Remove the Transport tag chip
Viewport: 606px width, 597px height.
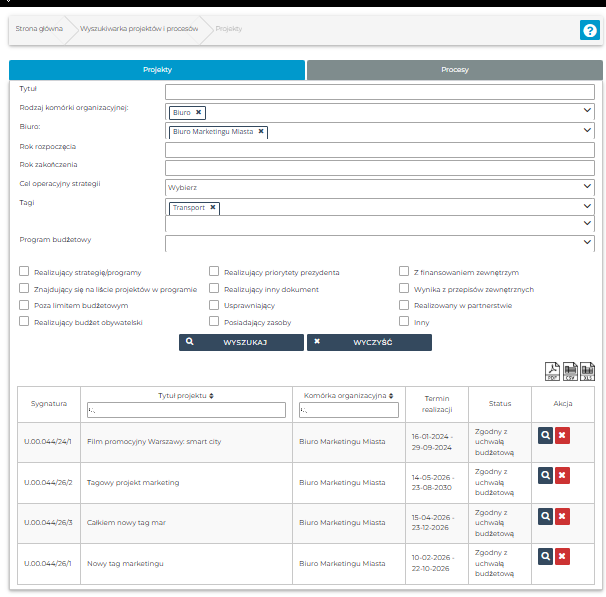(213, 208)
